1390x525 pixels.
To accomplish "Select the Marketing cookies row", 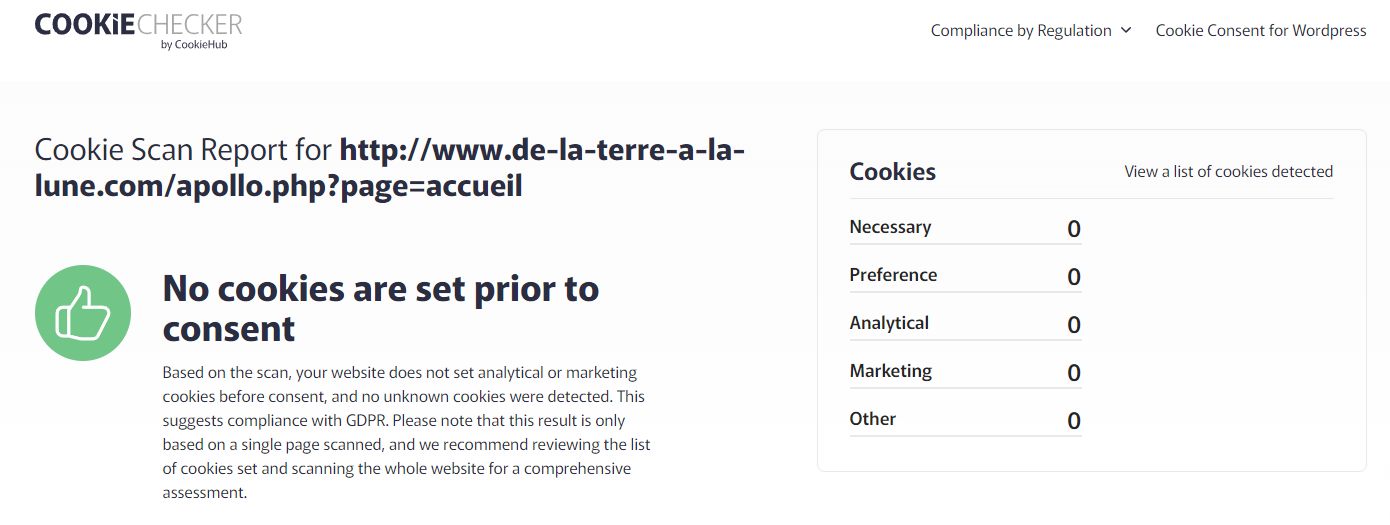I will pyautogui.click(x=965, y=372).
